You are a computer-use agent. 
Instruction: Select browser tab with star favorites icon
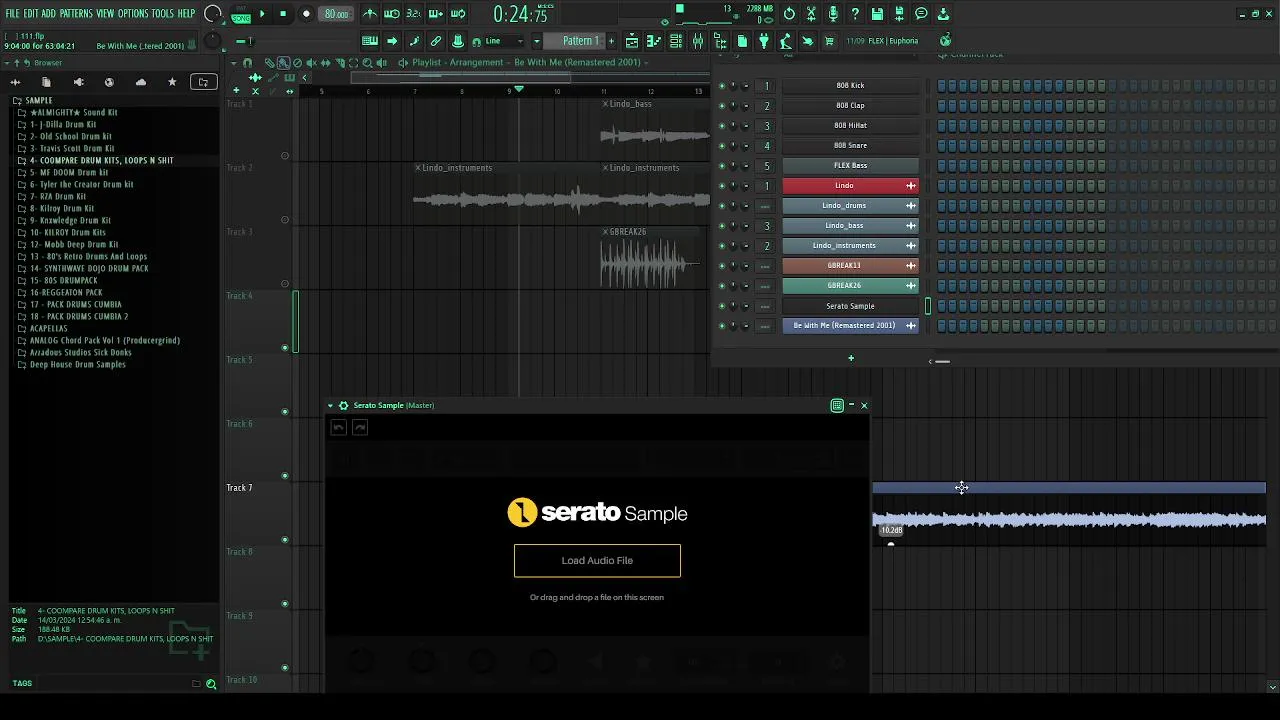click(x=172, y=82)
